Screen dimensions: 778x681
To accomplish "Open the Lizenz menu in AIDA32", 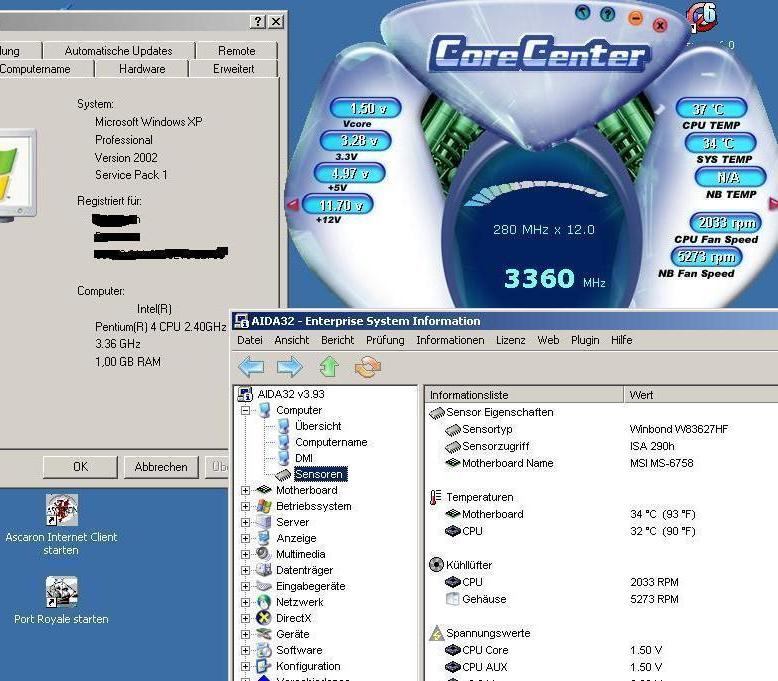I will click(x=511, y=340).
